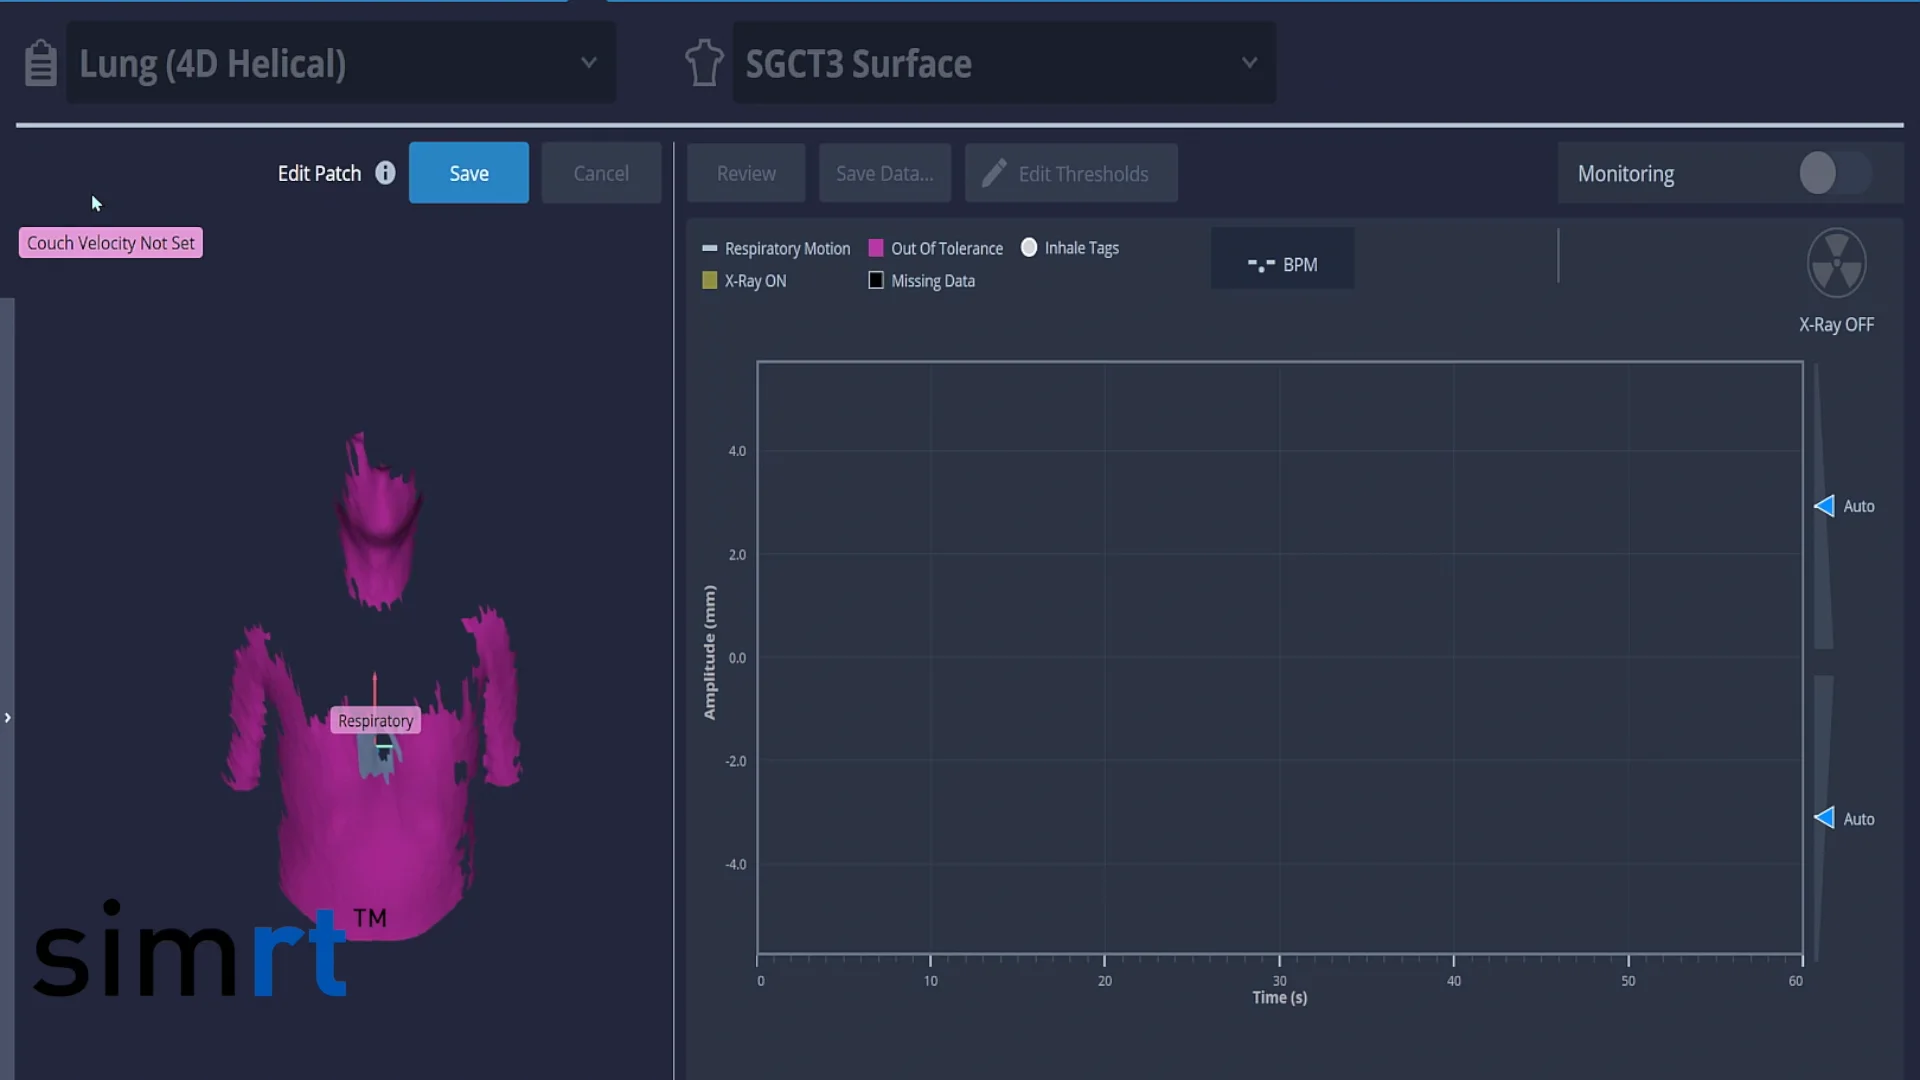
Task: Click the radiation X-Ray OFF symbol
Action: (x=1836, y=264)
